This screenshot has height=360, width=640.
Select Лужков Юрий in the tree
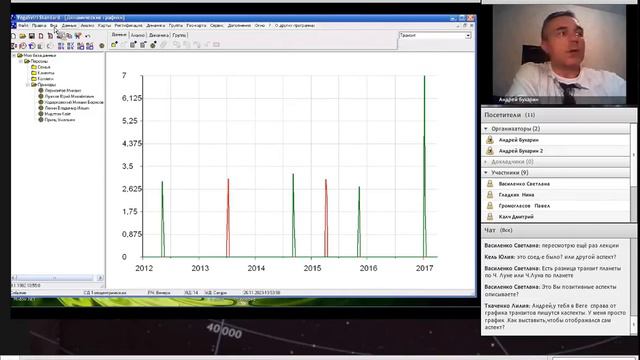69,96
